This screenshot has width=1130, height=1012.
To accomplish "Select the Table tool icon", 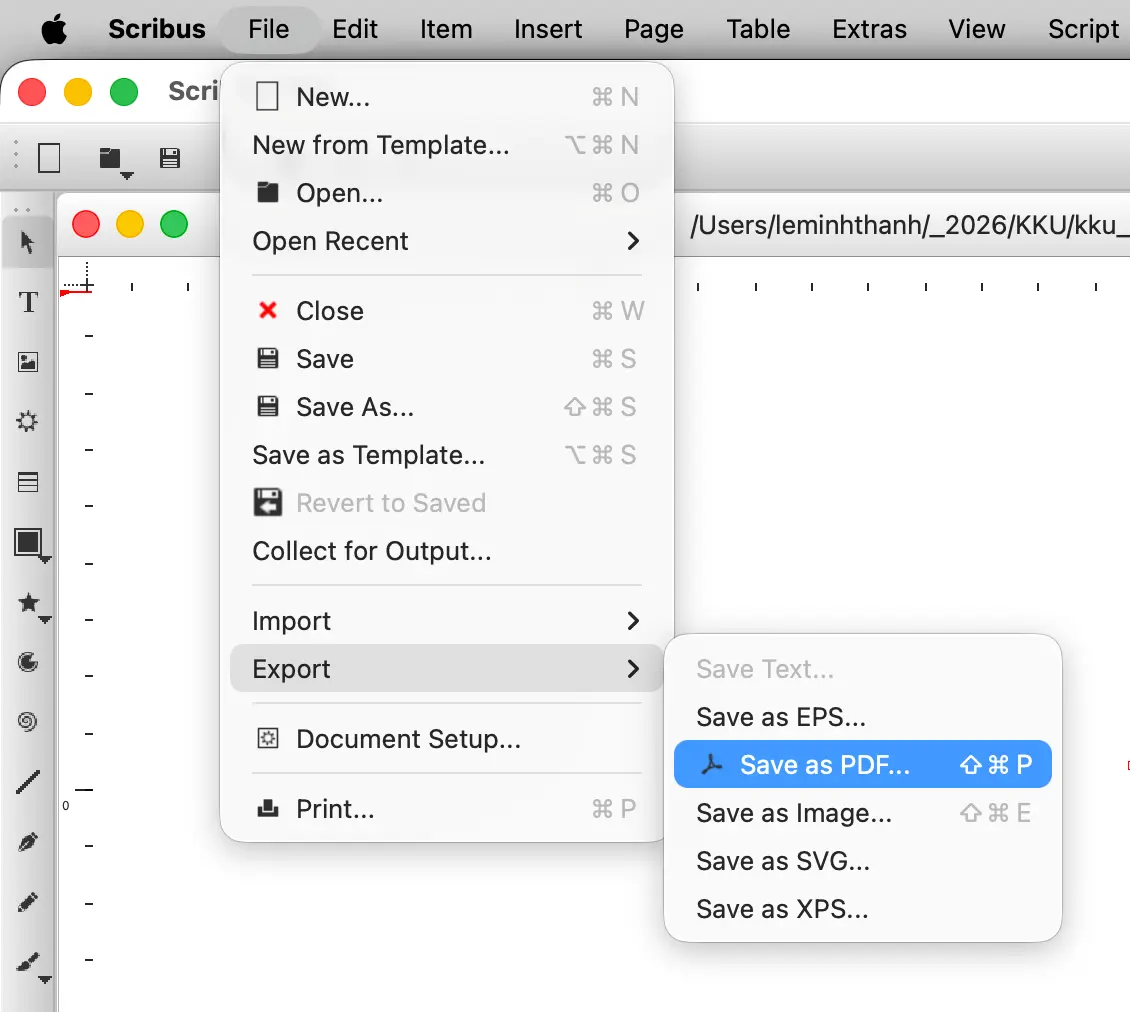I will click(28, 481).
